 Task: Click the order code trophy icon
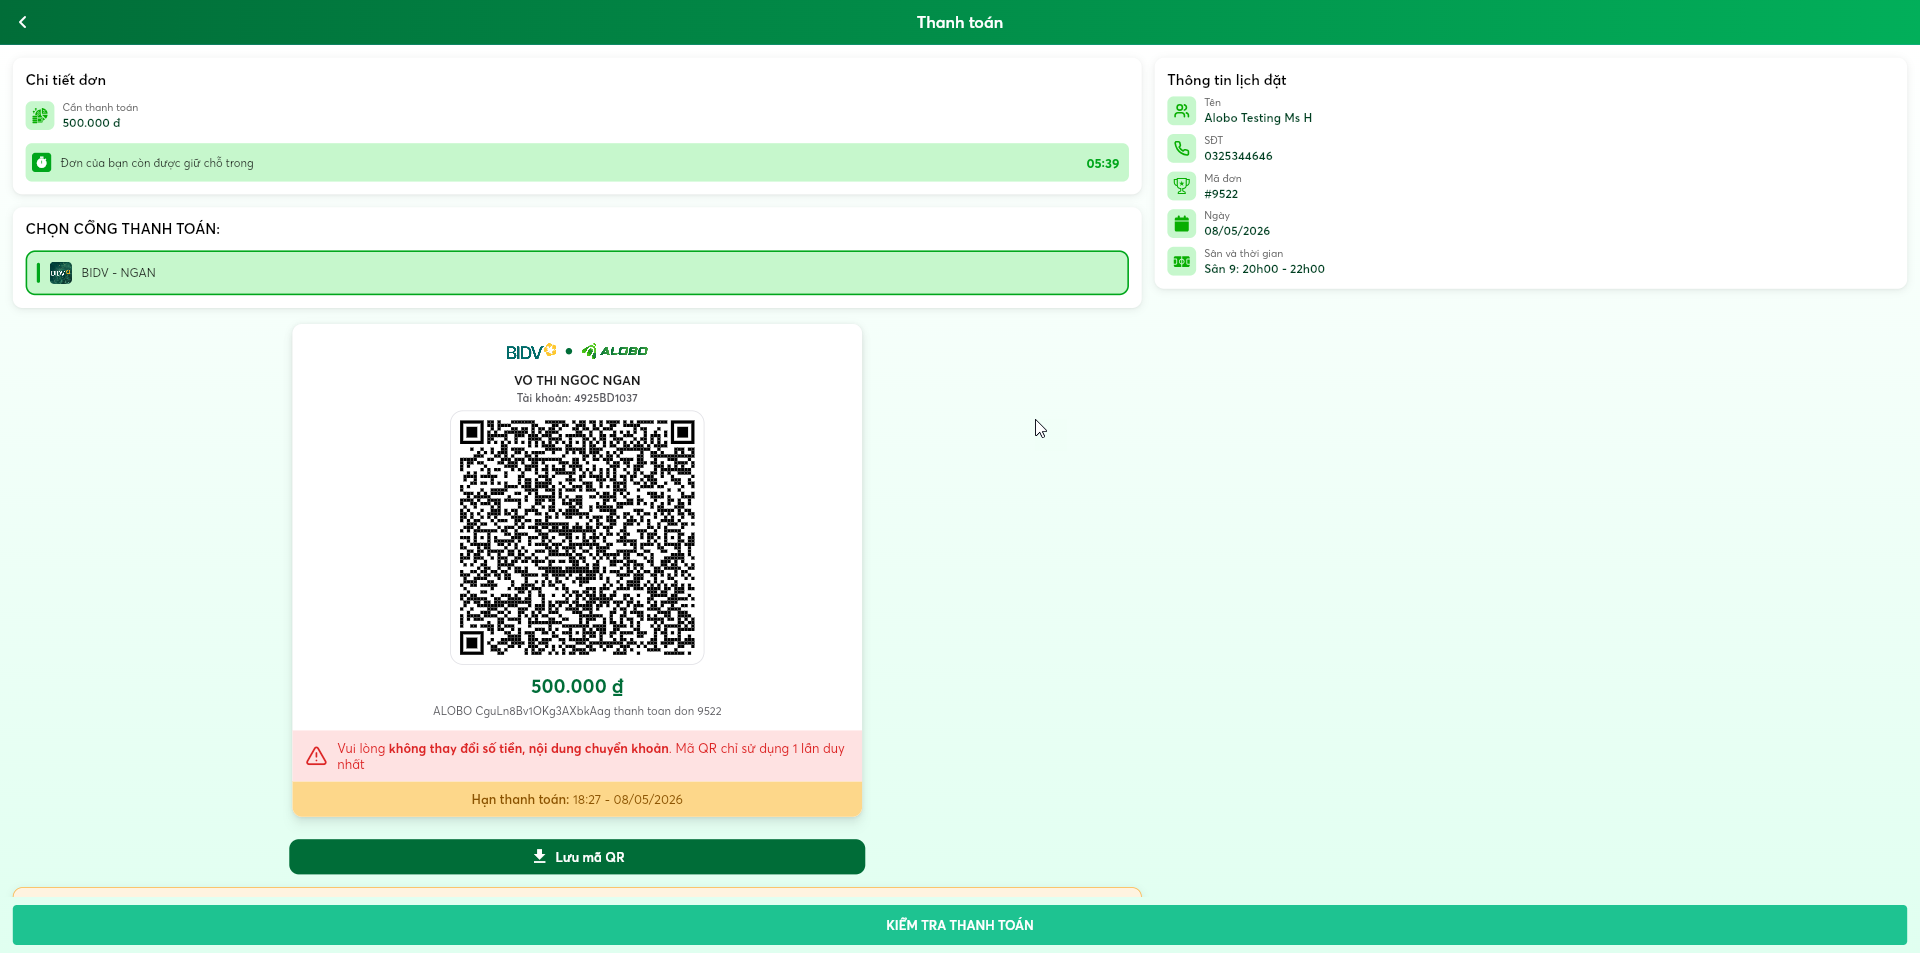click(x=1181, y=186)
